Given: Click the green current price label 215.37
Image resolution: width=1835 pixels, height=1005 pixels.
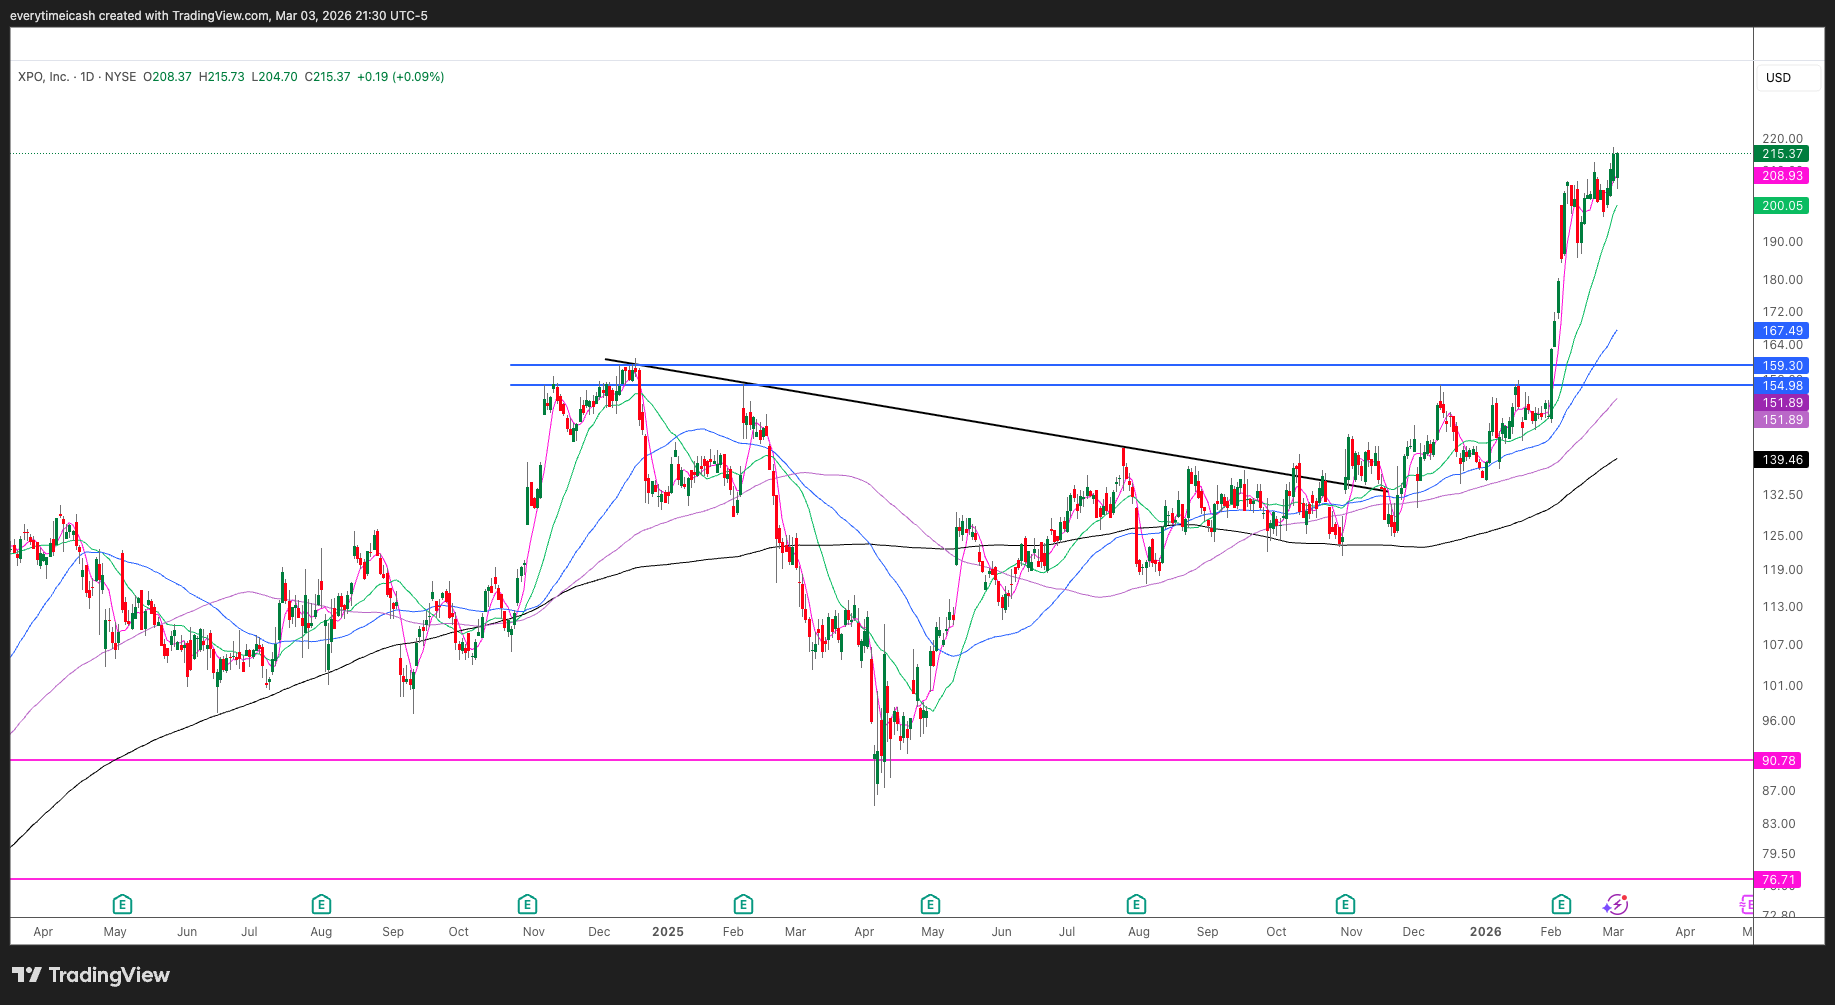Looking at the screenshot, I should click(x=1782, y=154).
